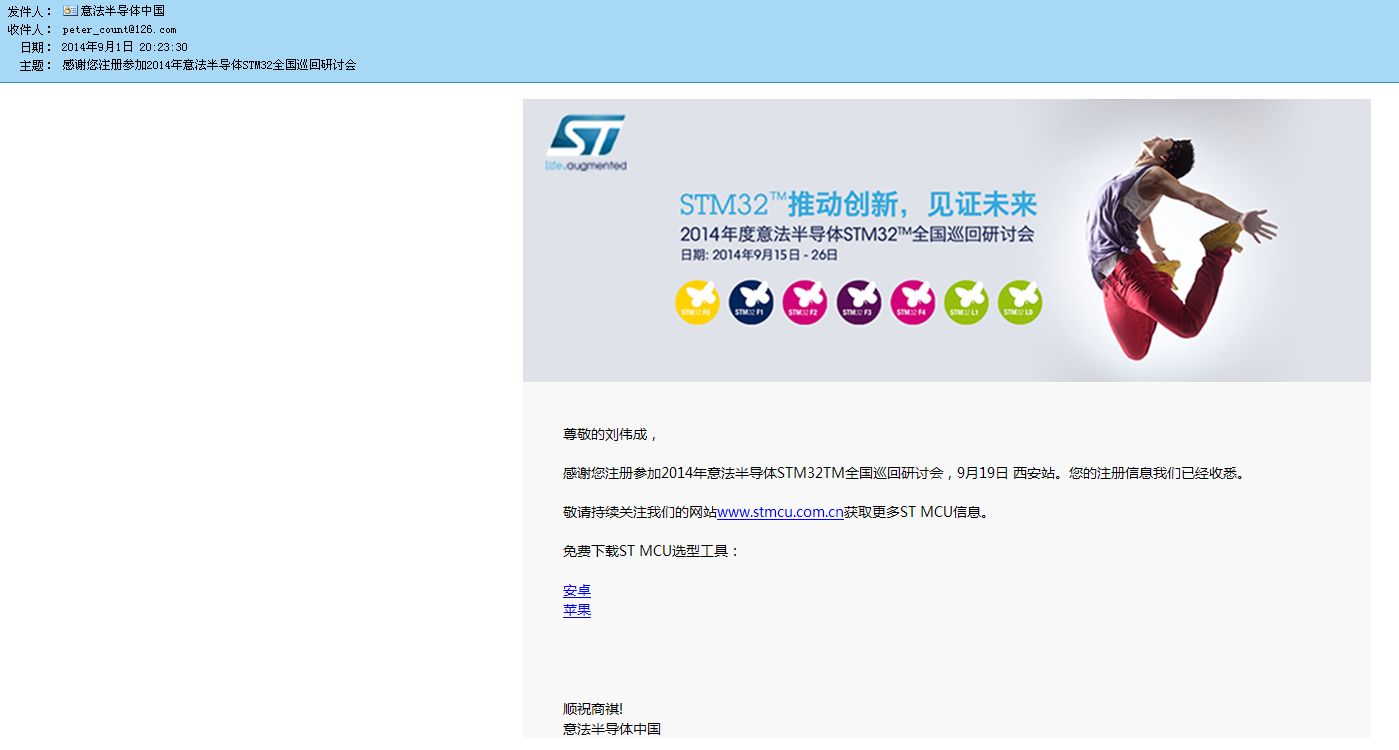1399x750 pixels.
Task: Select the green STM32 L0 butterfly badge
Action: tap(1020, 301)
